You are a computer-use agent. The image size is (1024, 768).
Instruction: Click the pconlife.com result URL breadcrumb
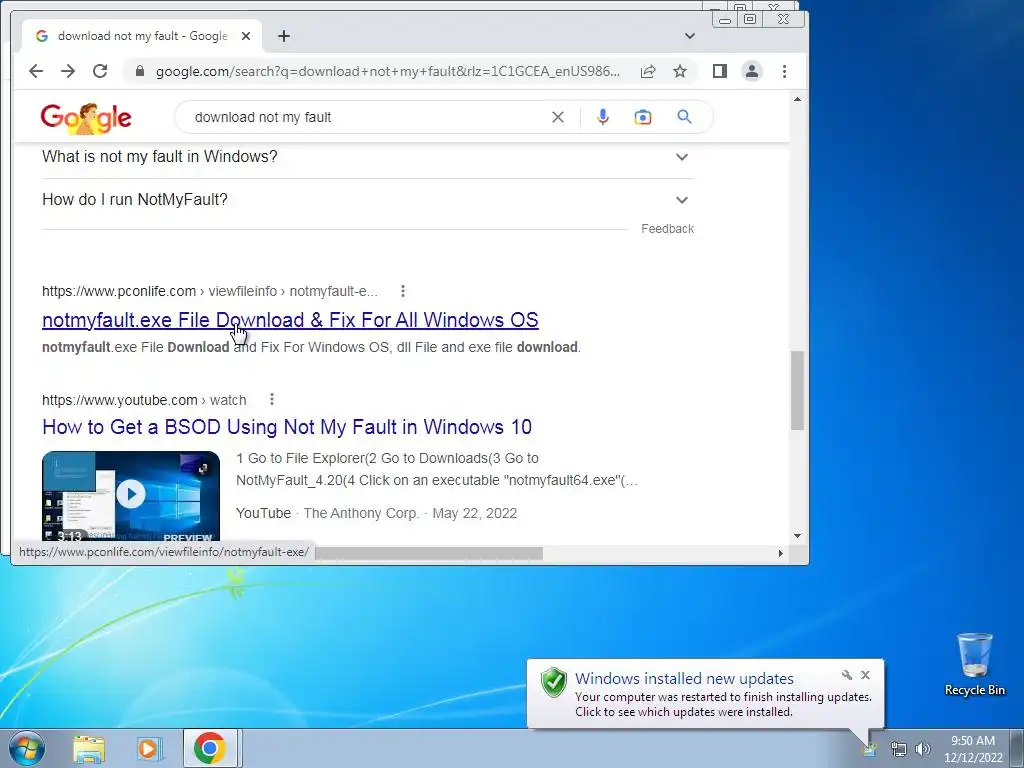click(210, 291)
